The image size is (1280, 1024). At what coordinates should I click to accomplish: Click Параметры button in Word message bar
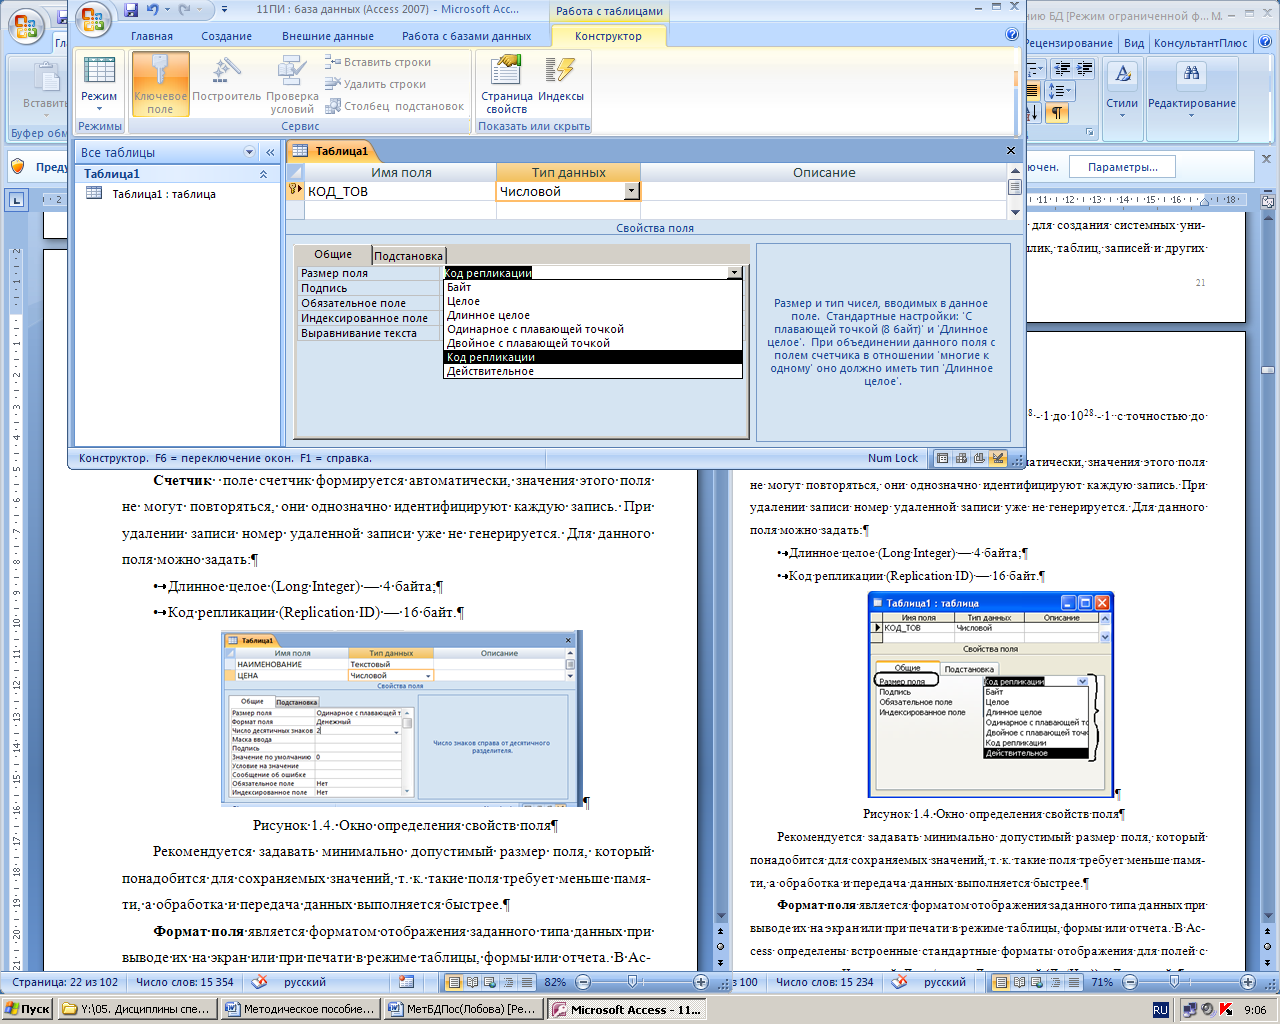(x=1123, y=167)
